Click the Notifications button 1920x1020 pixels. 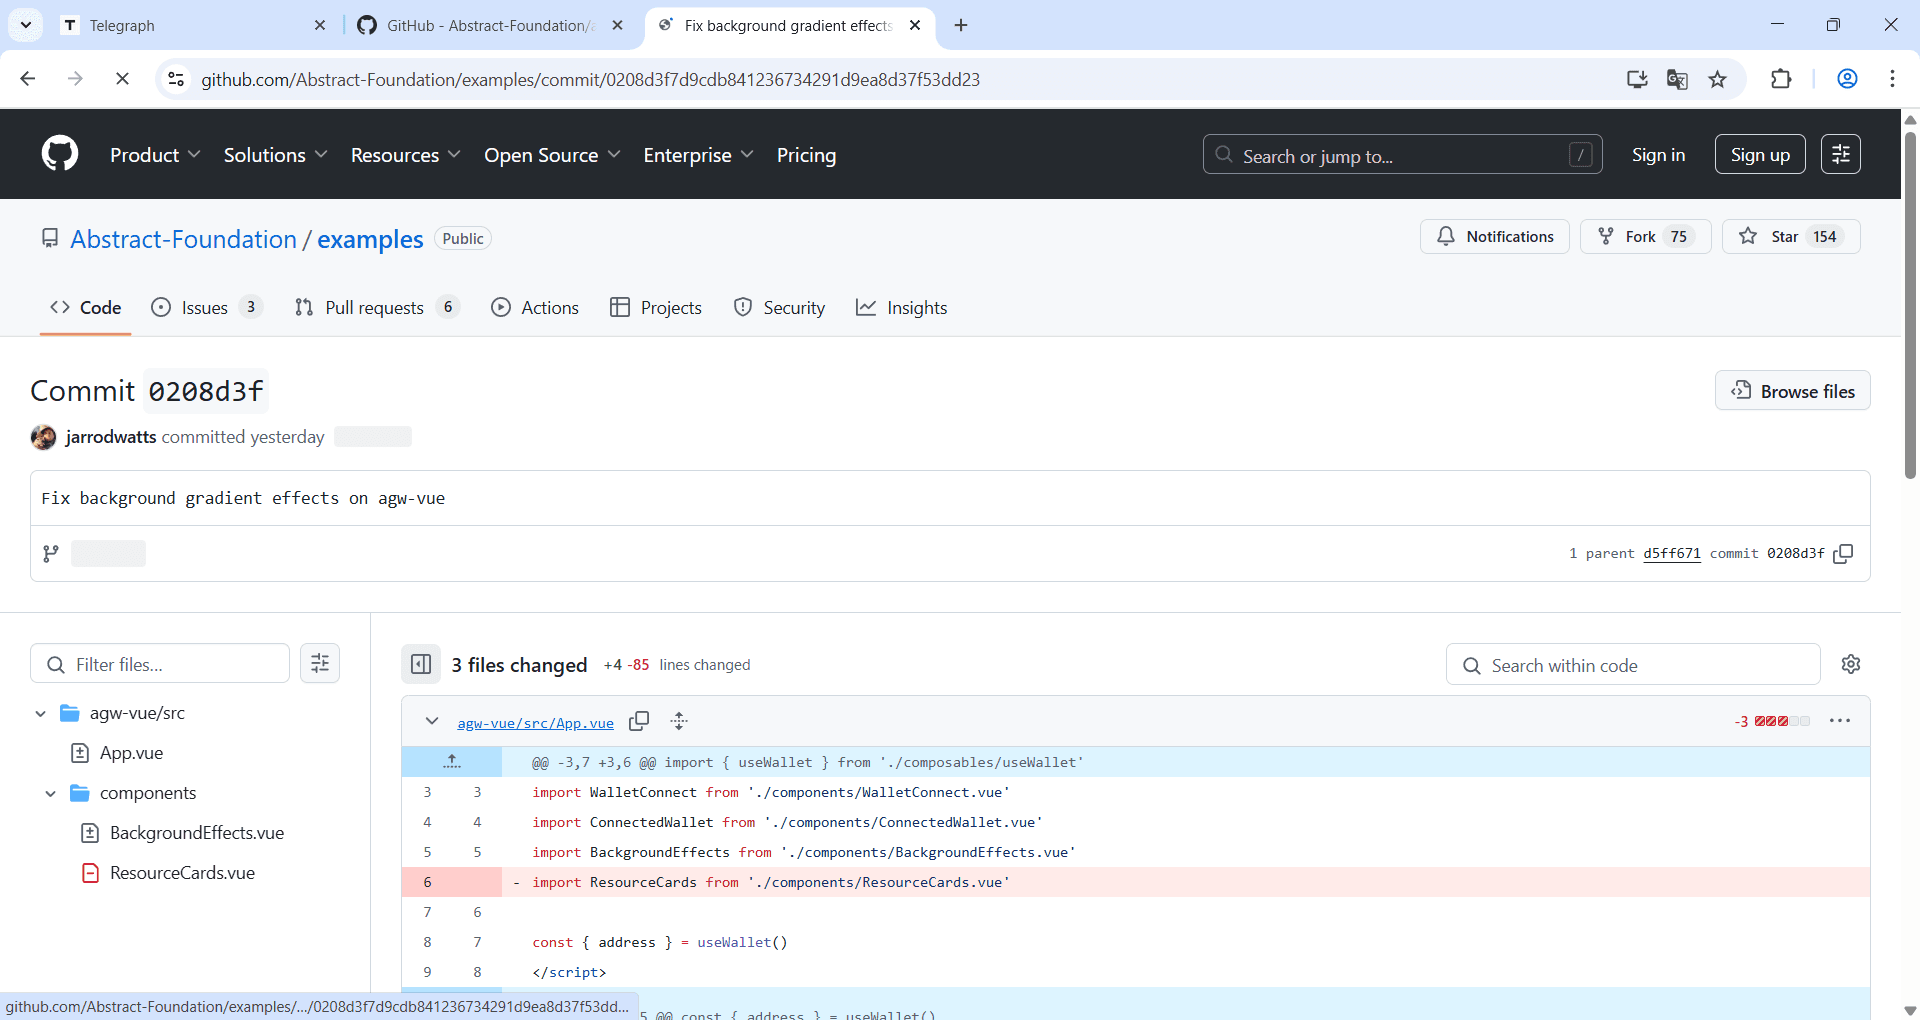pyautogui.click(x=1495, y=236)
